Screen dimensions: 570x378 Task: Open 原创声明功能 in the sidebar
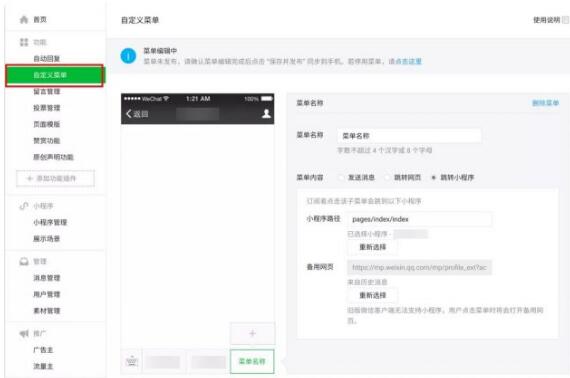click(x=53, y=157)
